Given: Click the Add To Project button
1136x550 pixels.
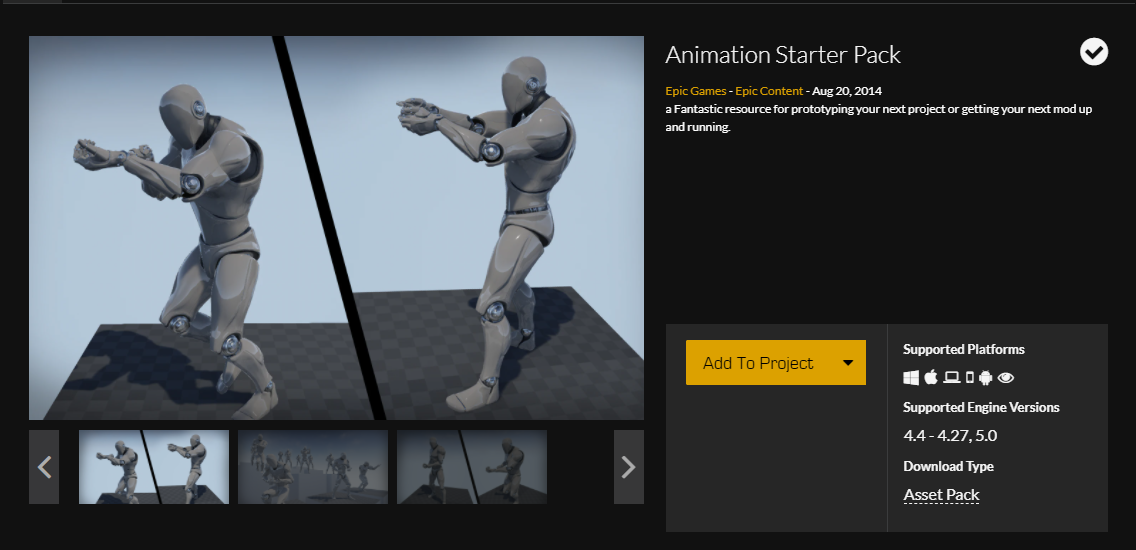Looking at the screenshot, I should (x=776, y=362).
